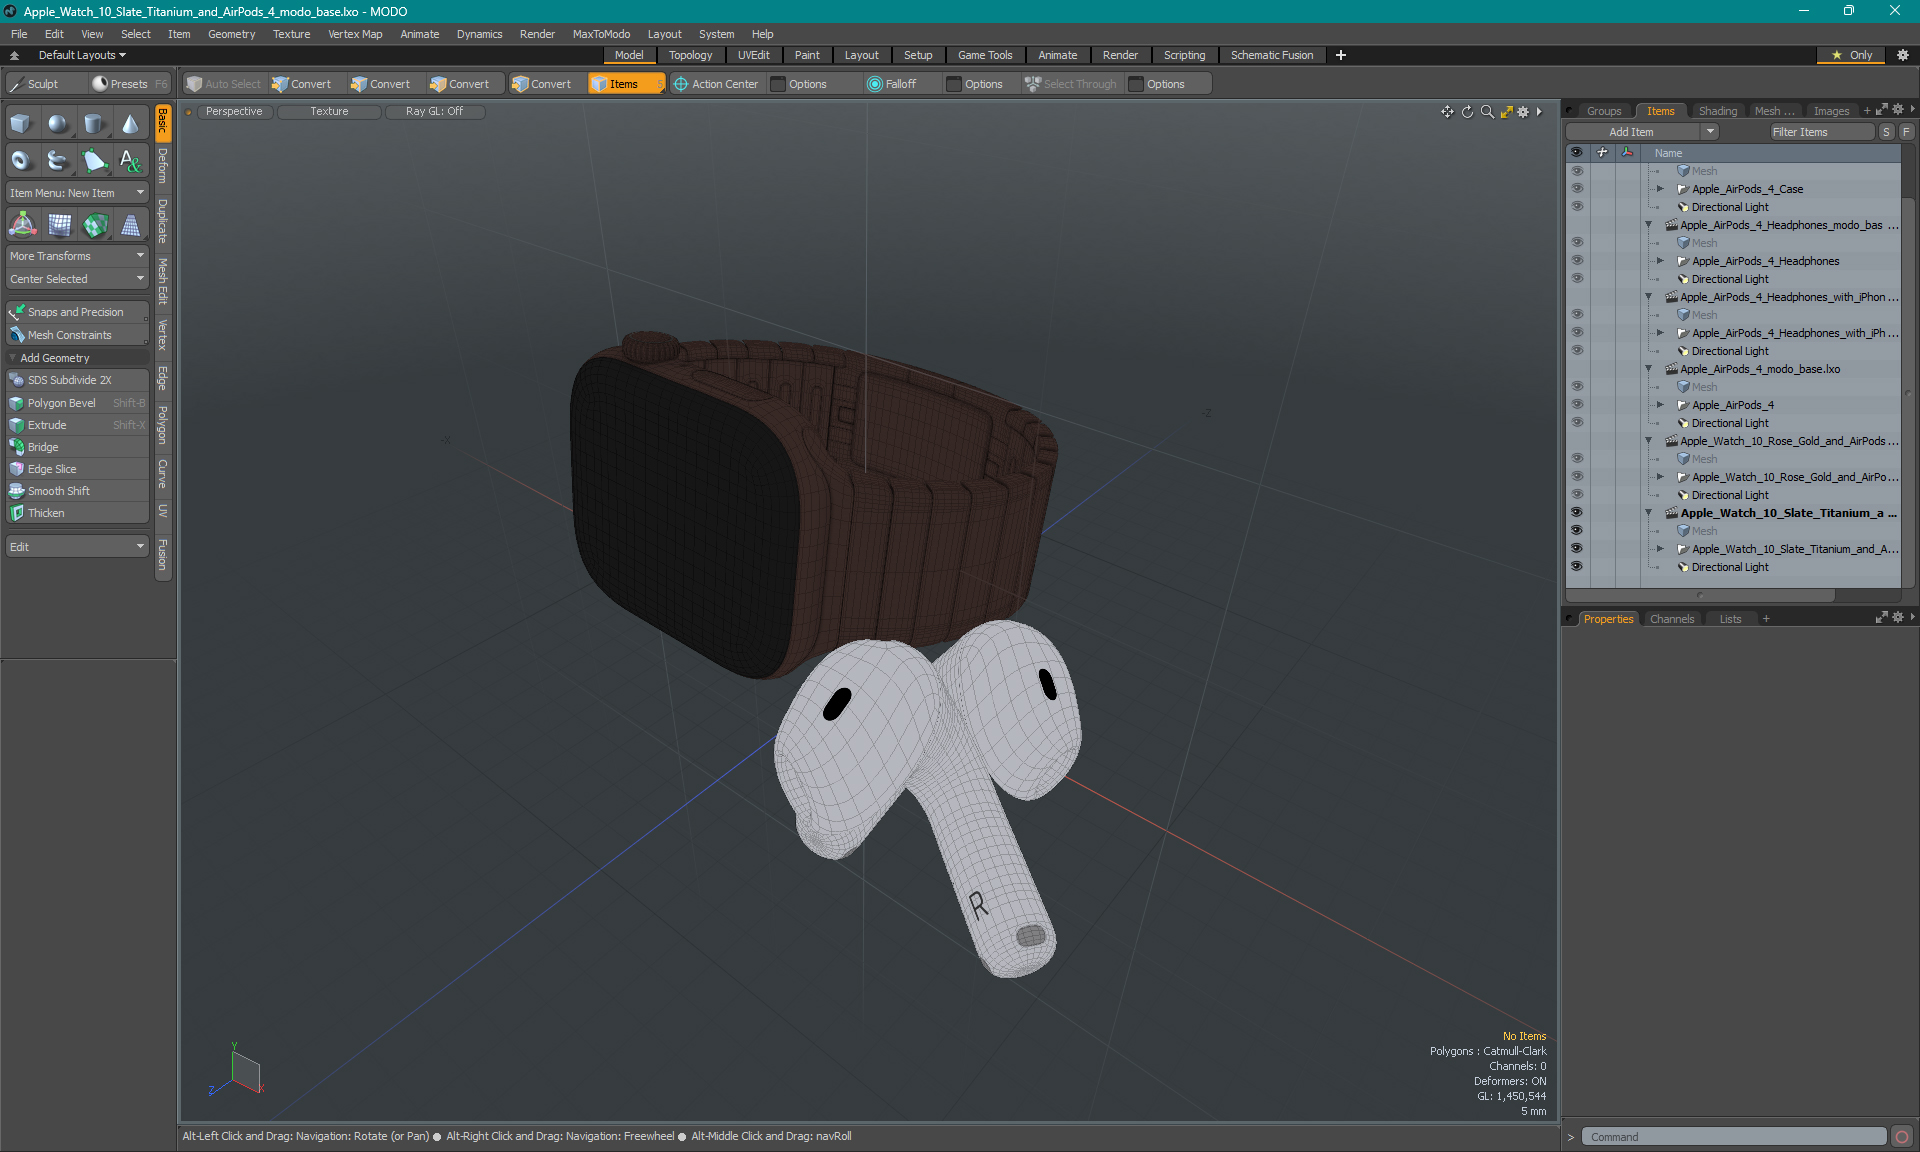
Task: Activate the green checkered cube tool
Action: [x=94, y=225]
